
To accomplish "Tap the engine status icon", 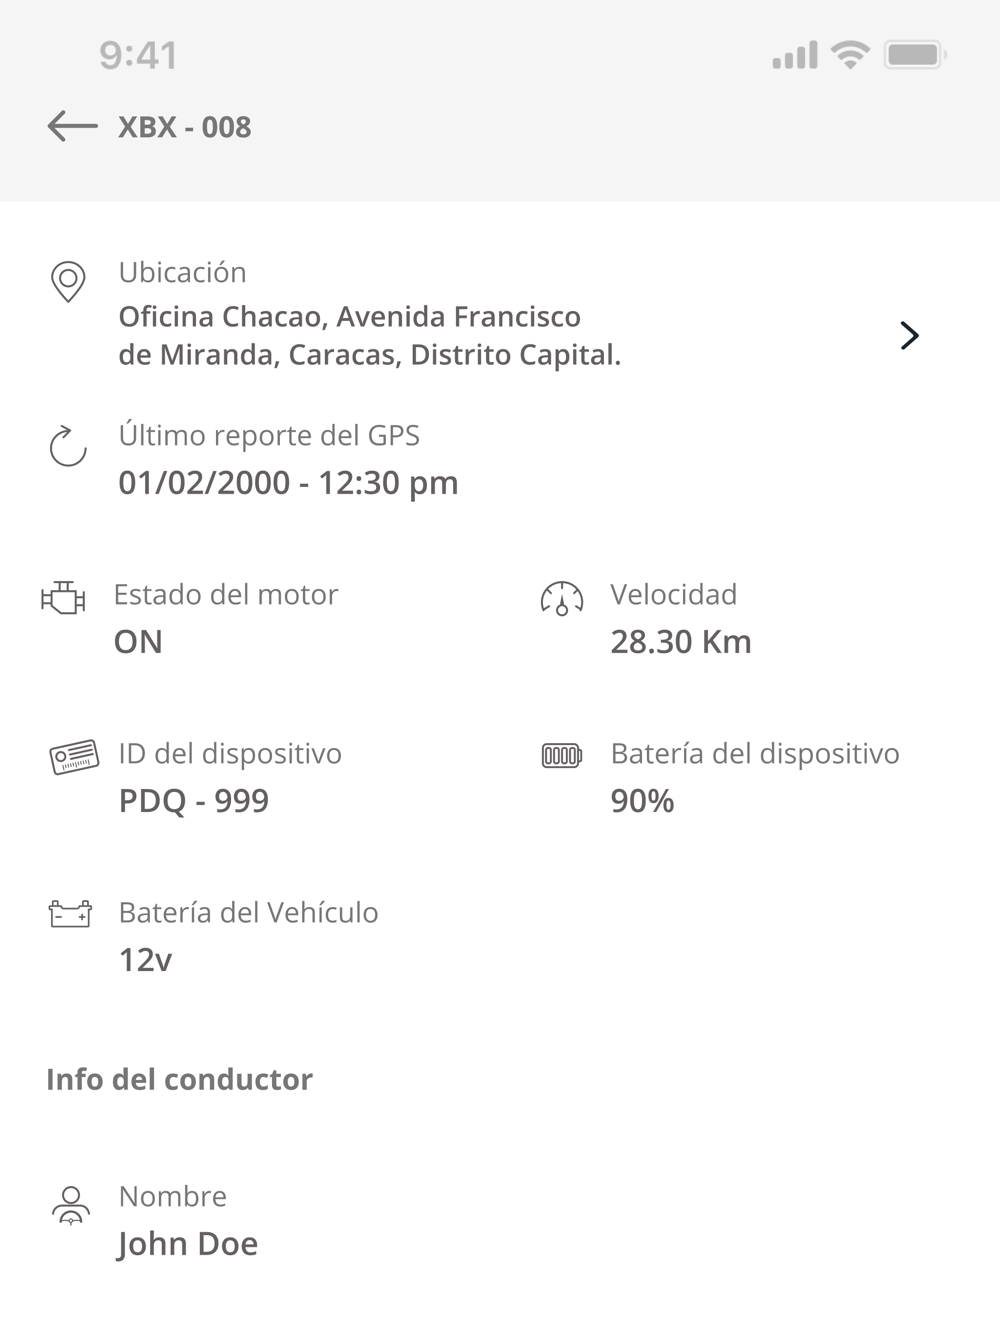I will tap(63, 598).
